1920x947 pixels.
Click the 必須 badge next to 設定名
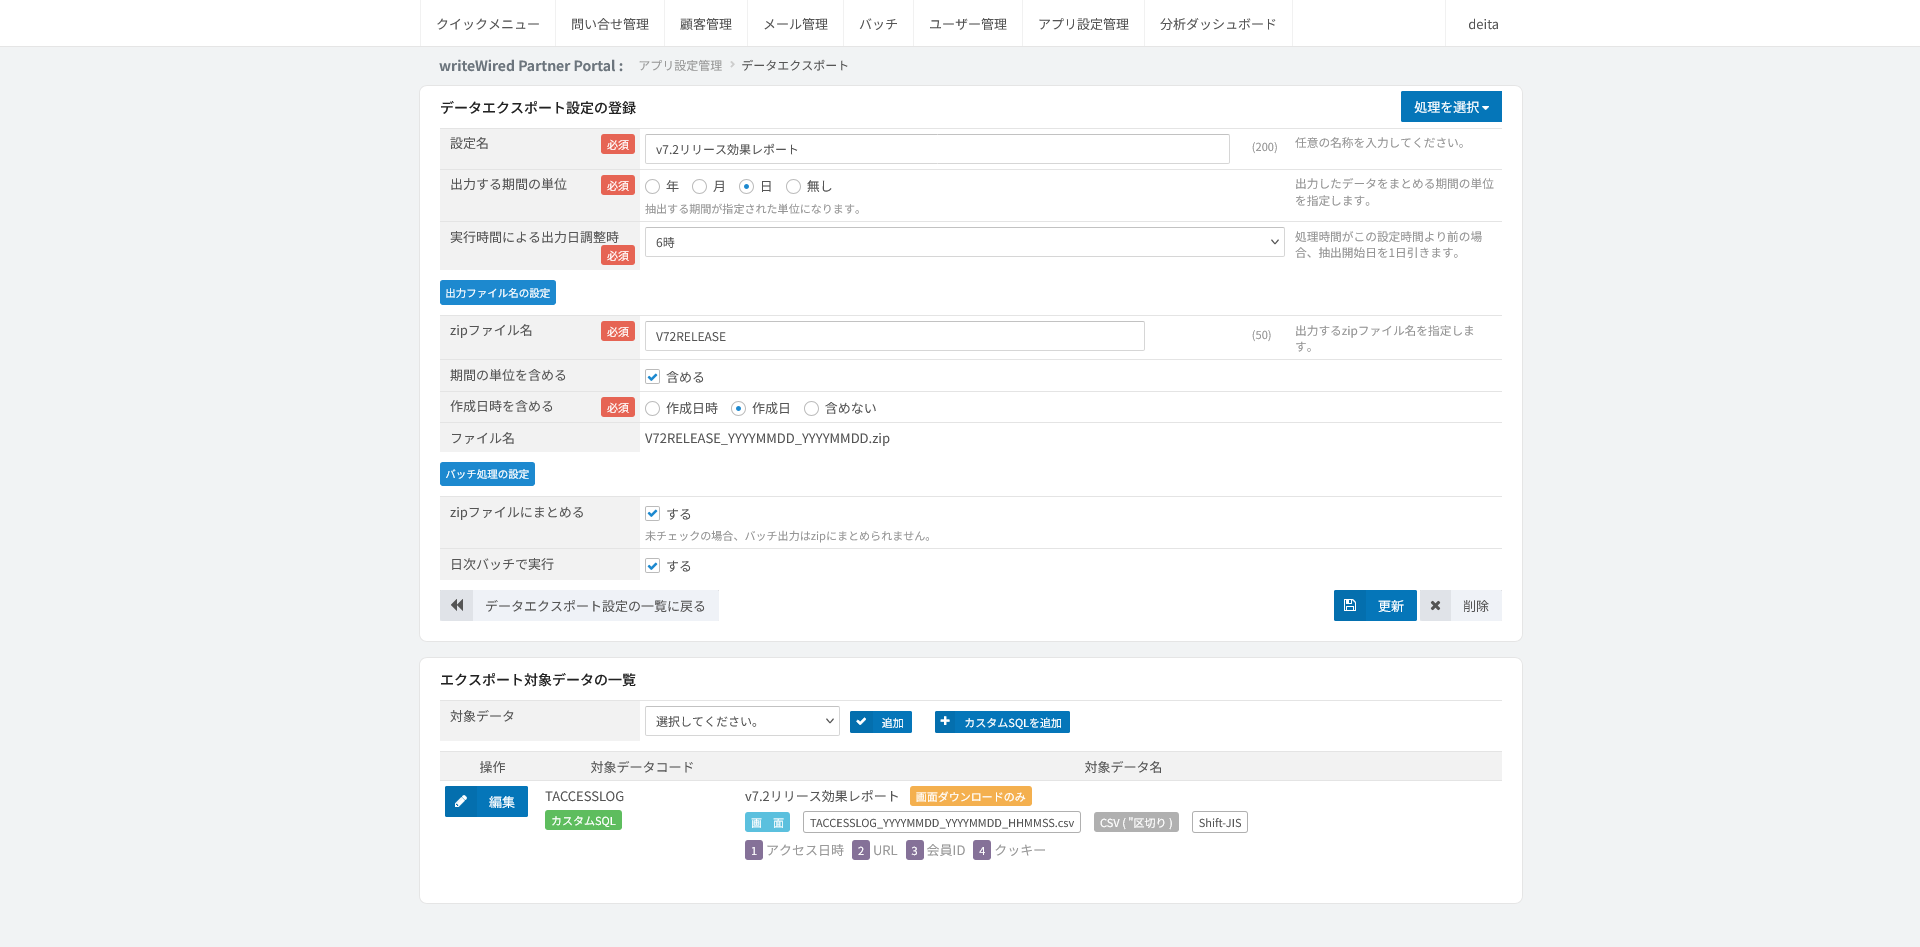(618, 145)
